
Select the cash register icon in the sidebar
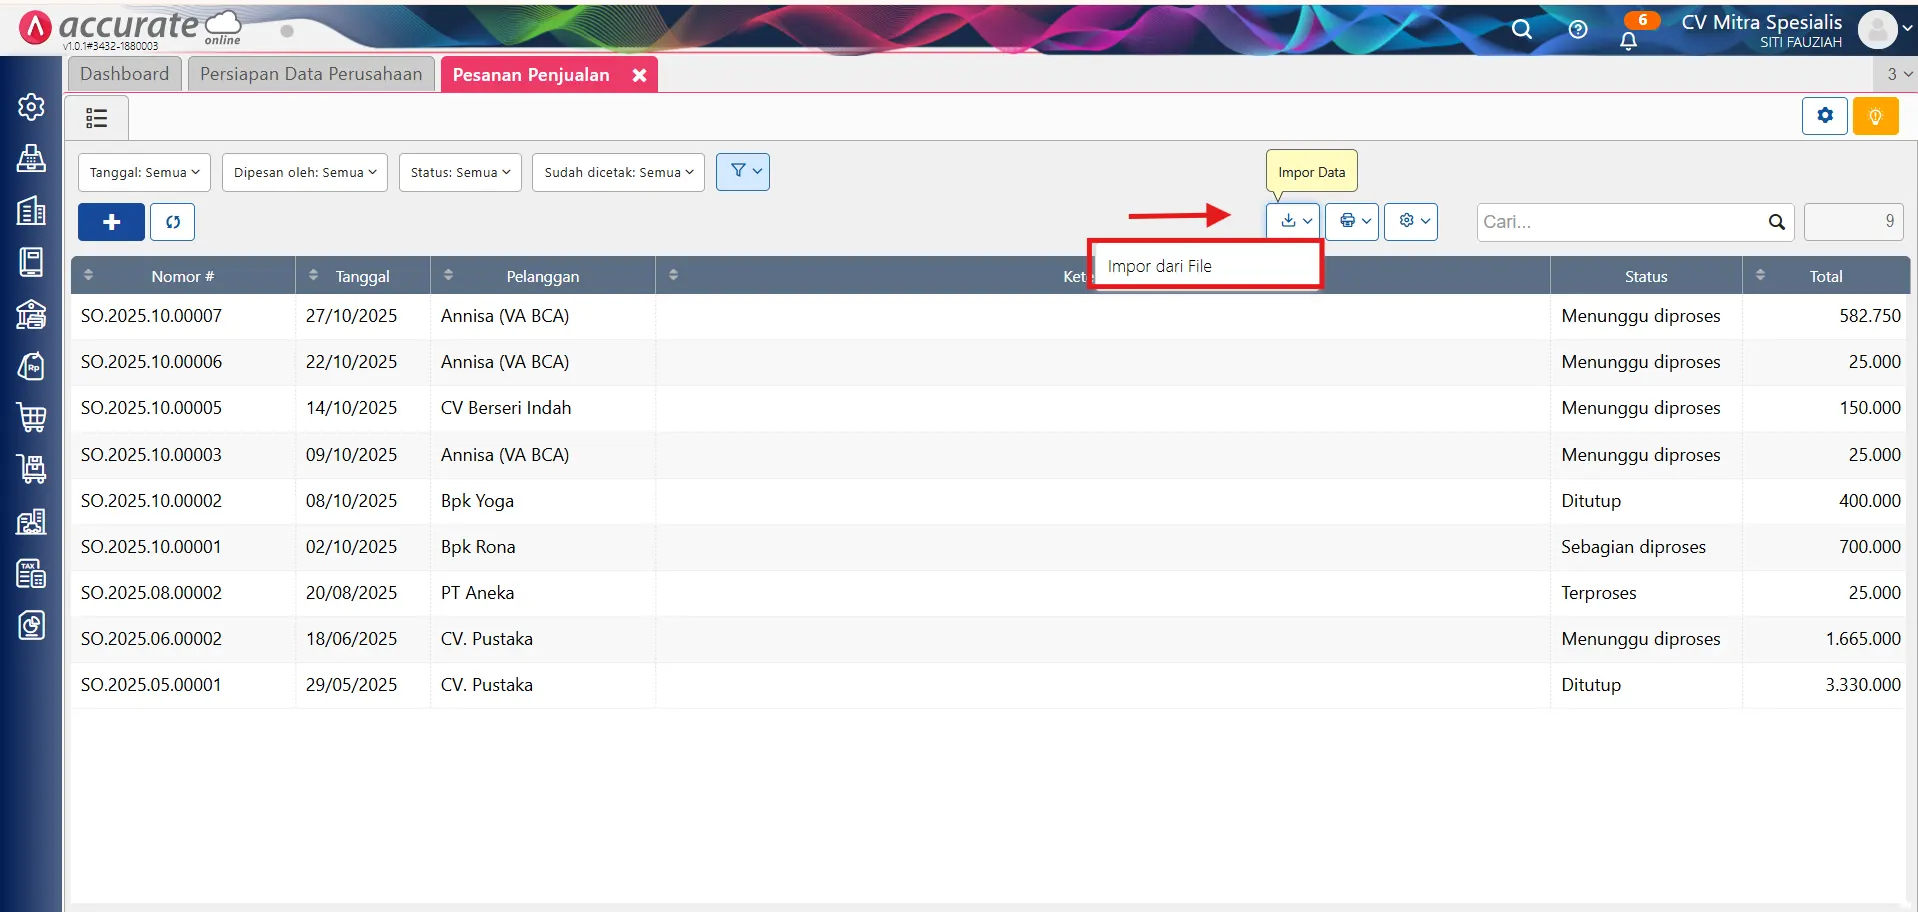(x=32, y=158)
